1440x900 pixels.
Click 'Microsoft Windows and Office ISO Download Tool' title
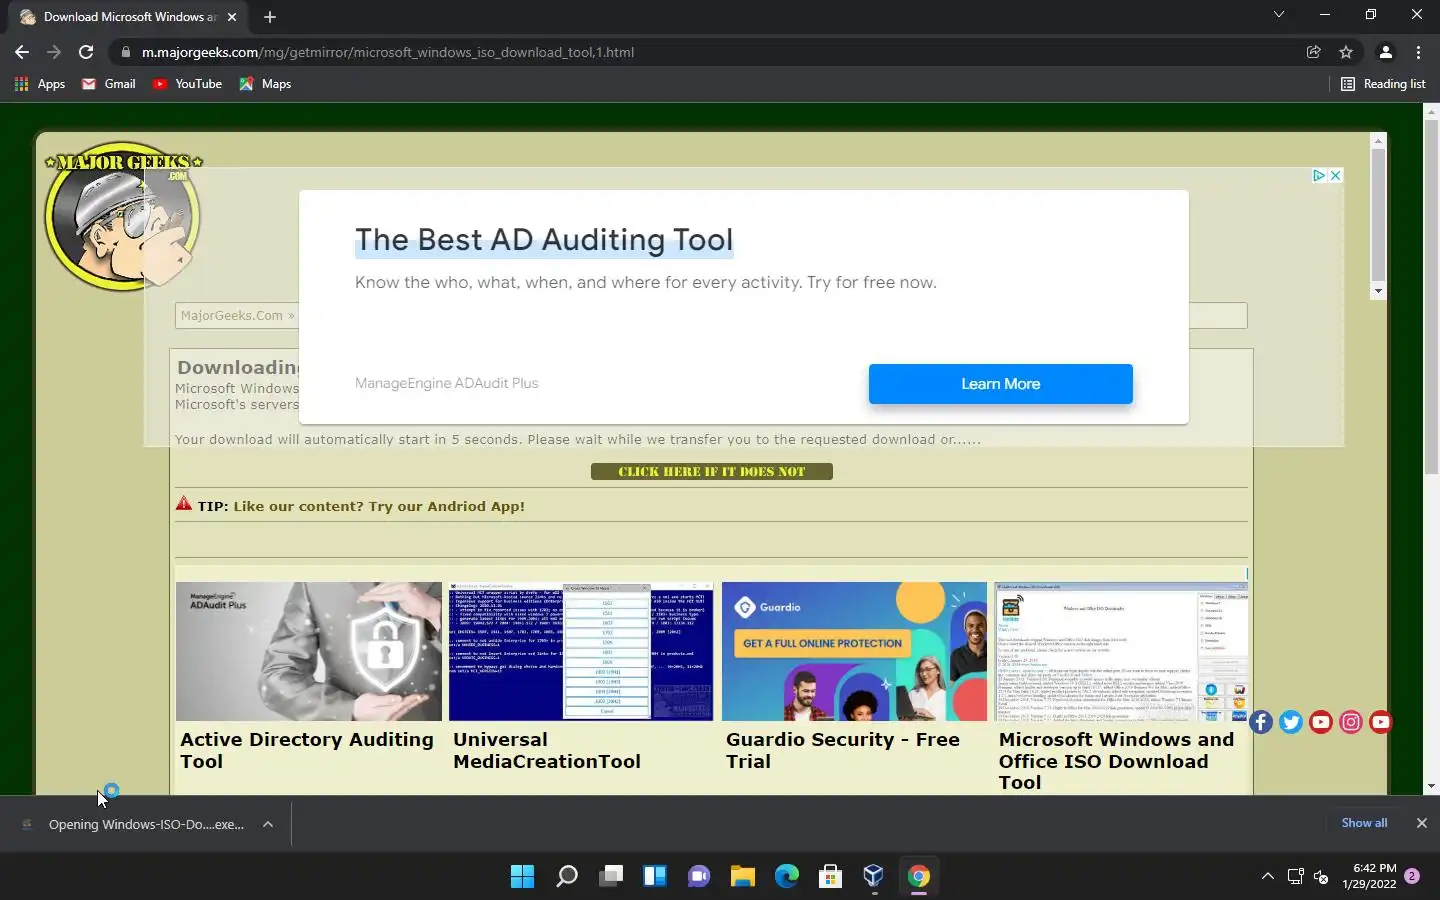click(1116, 760)
